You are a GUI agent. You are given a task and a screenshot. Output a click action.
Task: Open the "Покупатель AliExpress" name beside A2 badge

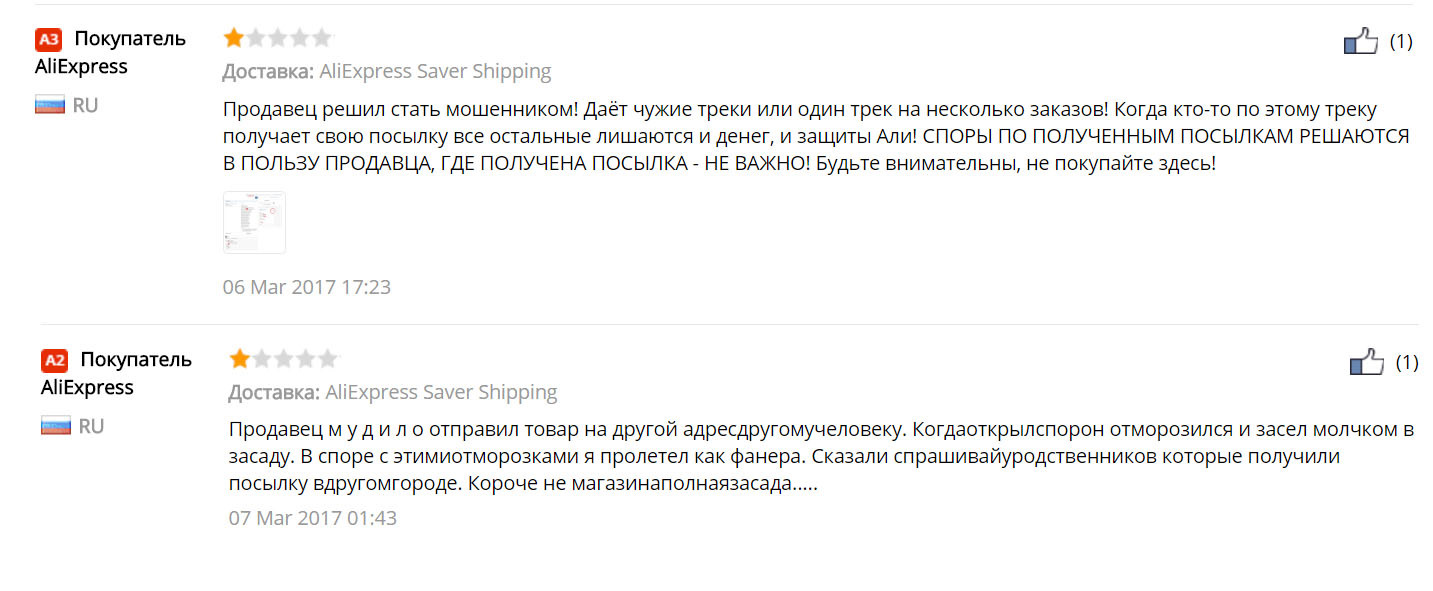[116, 373]
